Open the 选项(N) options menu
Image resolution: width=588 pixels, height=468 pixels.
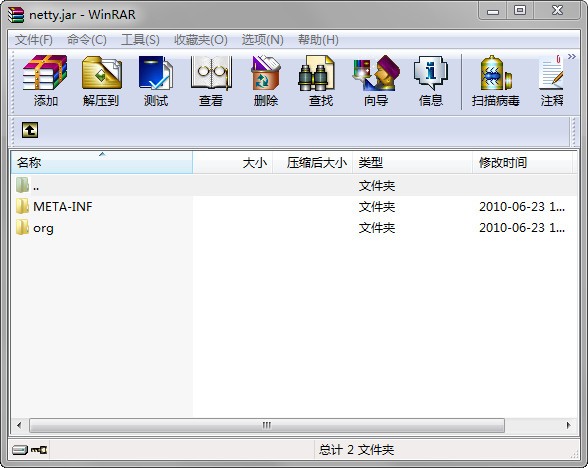[x=262, y=39]
